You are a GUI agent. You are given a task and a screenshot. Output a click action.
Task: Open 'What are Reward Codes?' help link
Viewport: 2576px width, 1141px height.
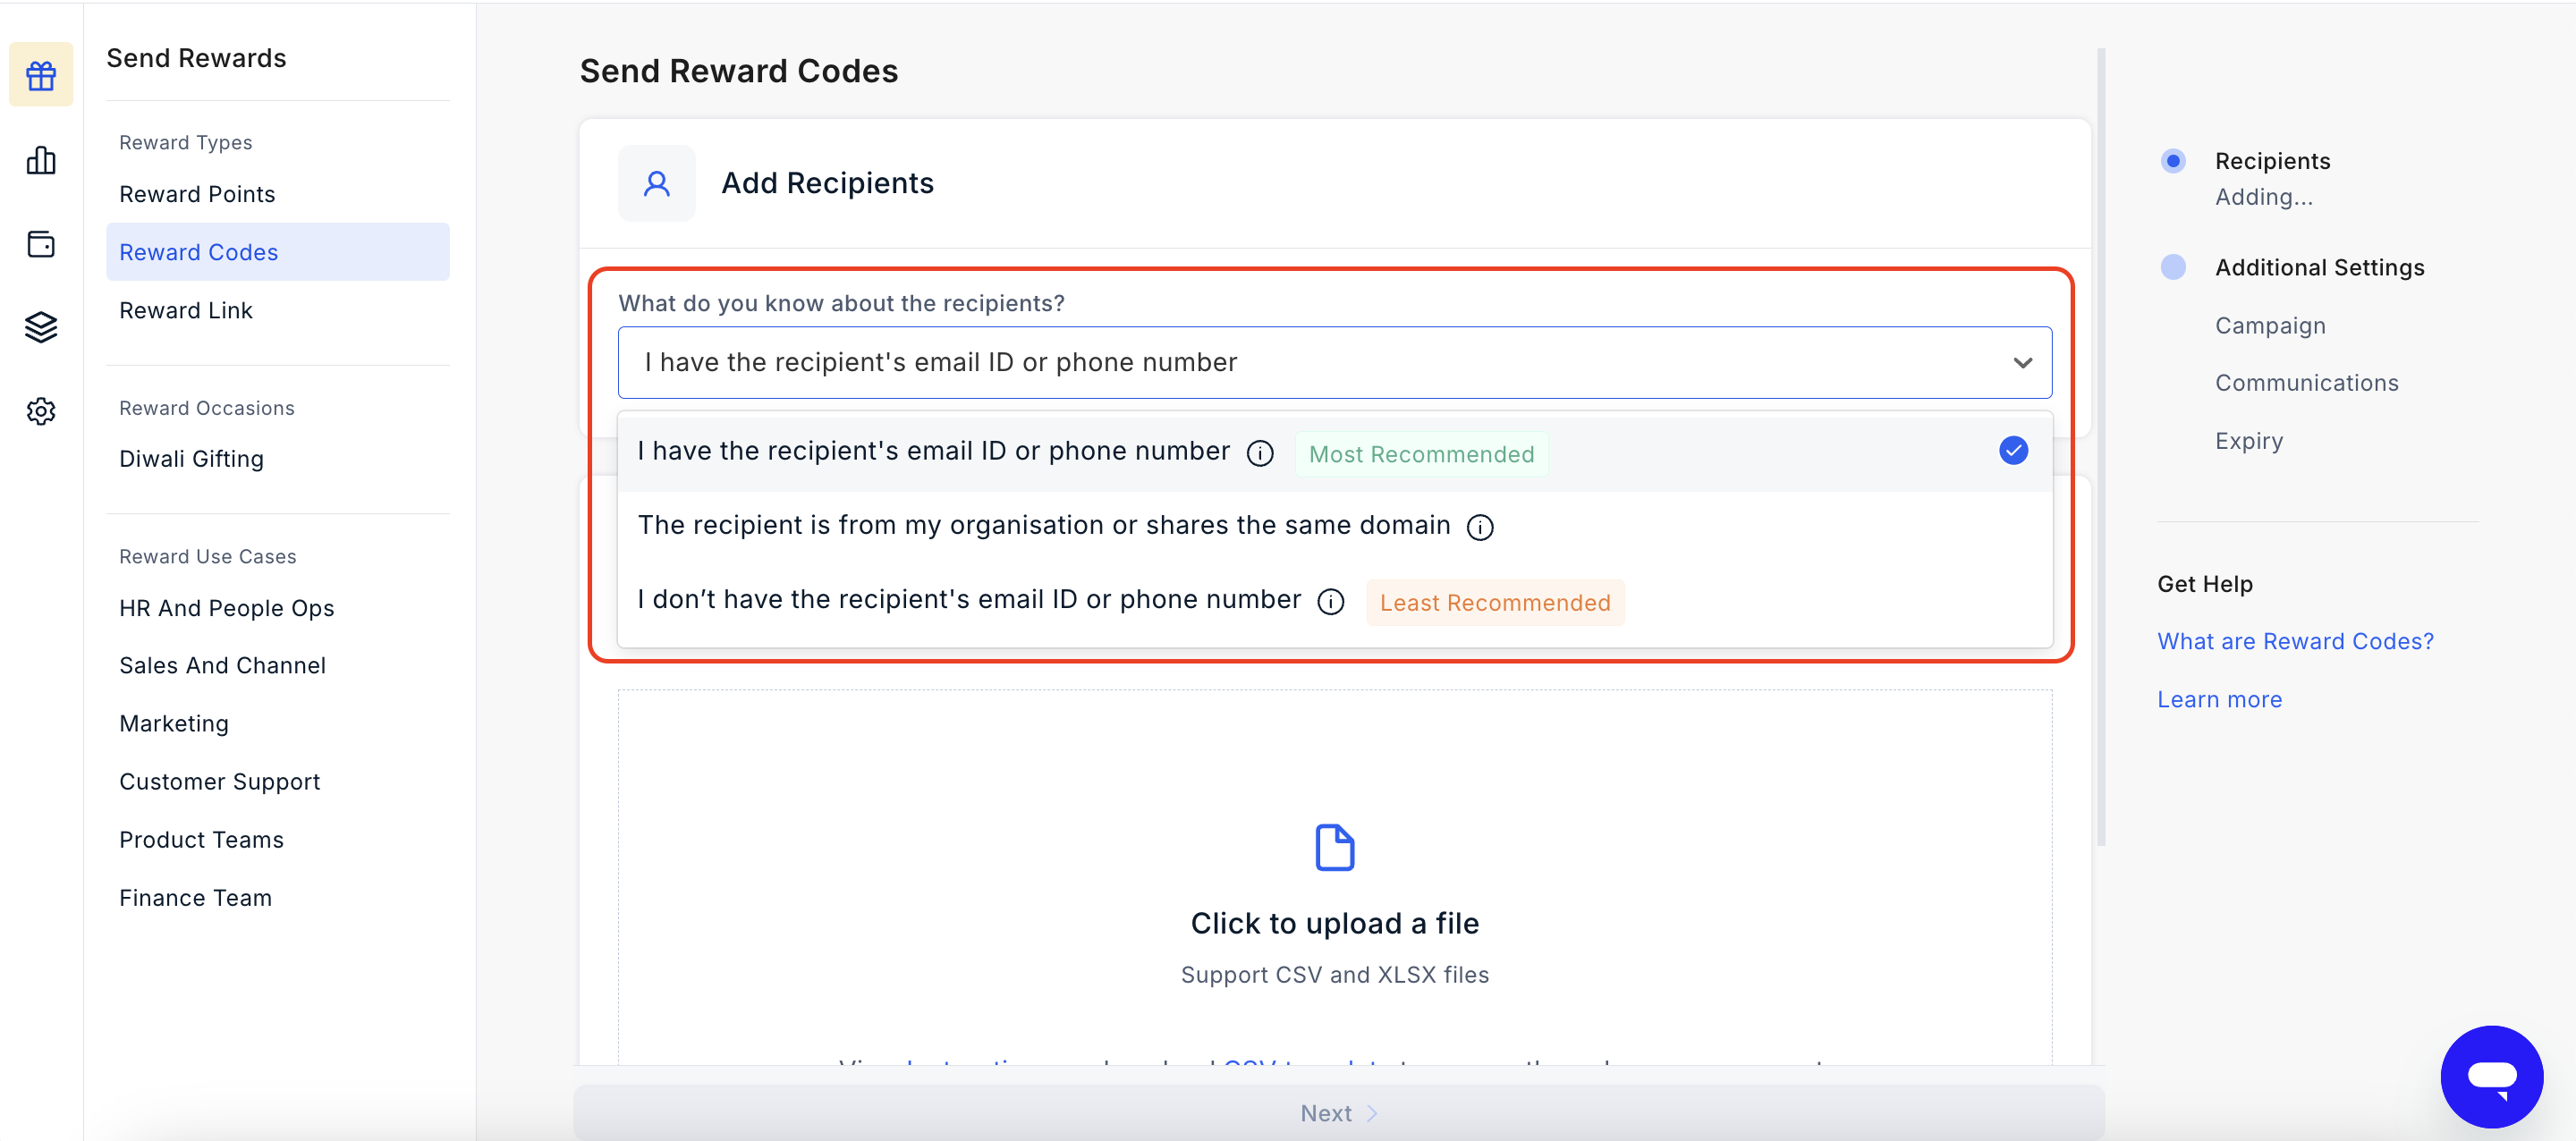click(2295, 642)
